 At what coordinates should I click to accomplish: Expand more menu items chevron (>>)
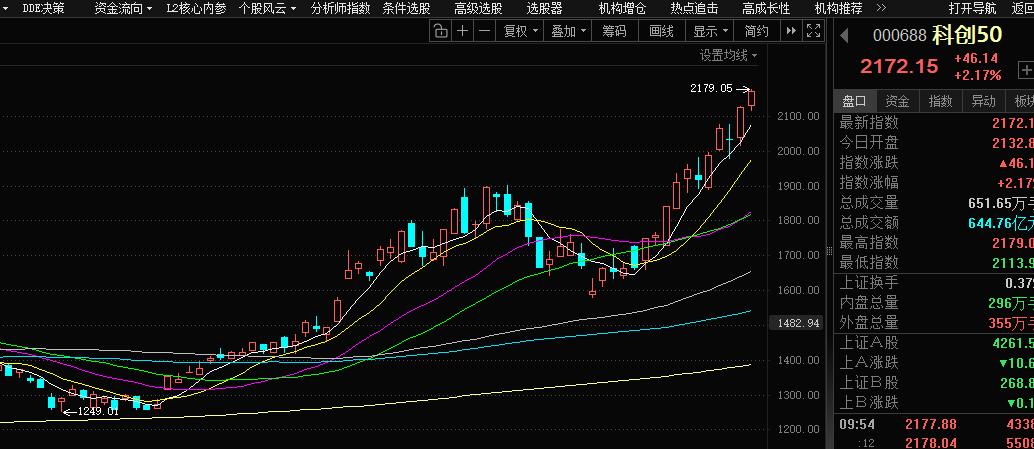click(881, 9)
